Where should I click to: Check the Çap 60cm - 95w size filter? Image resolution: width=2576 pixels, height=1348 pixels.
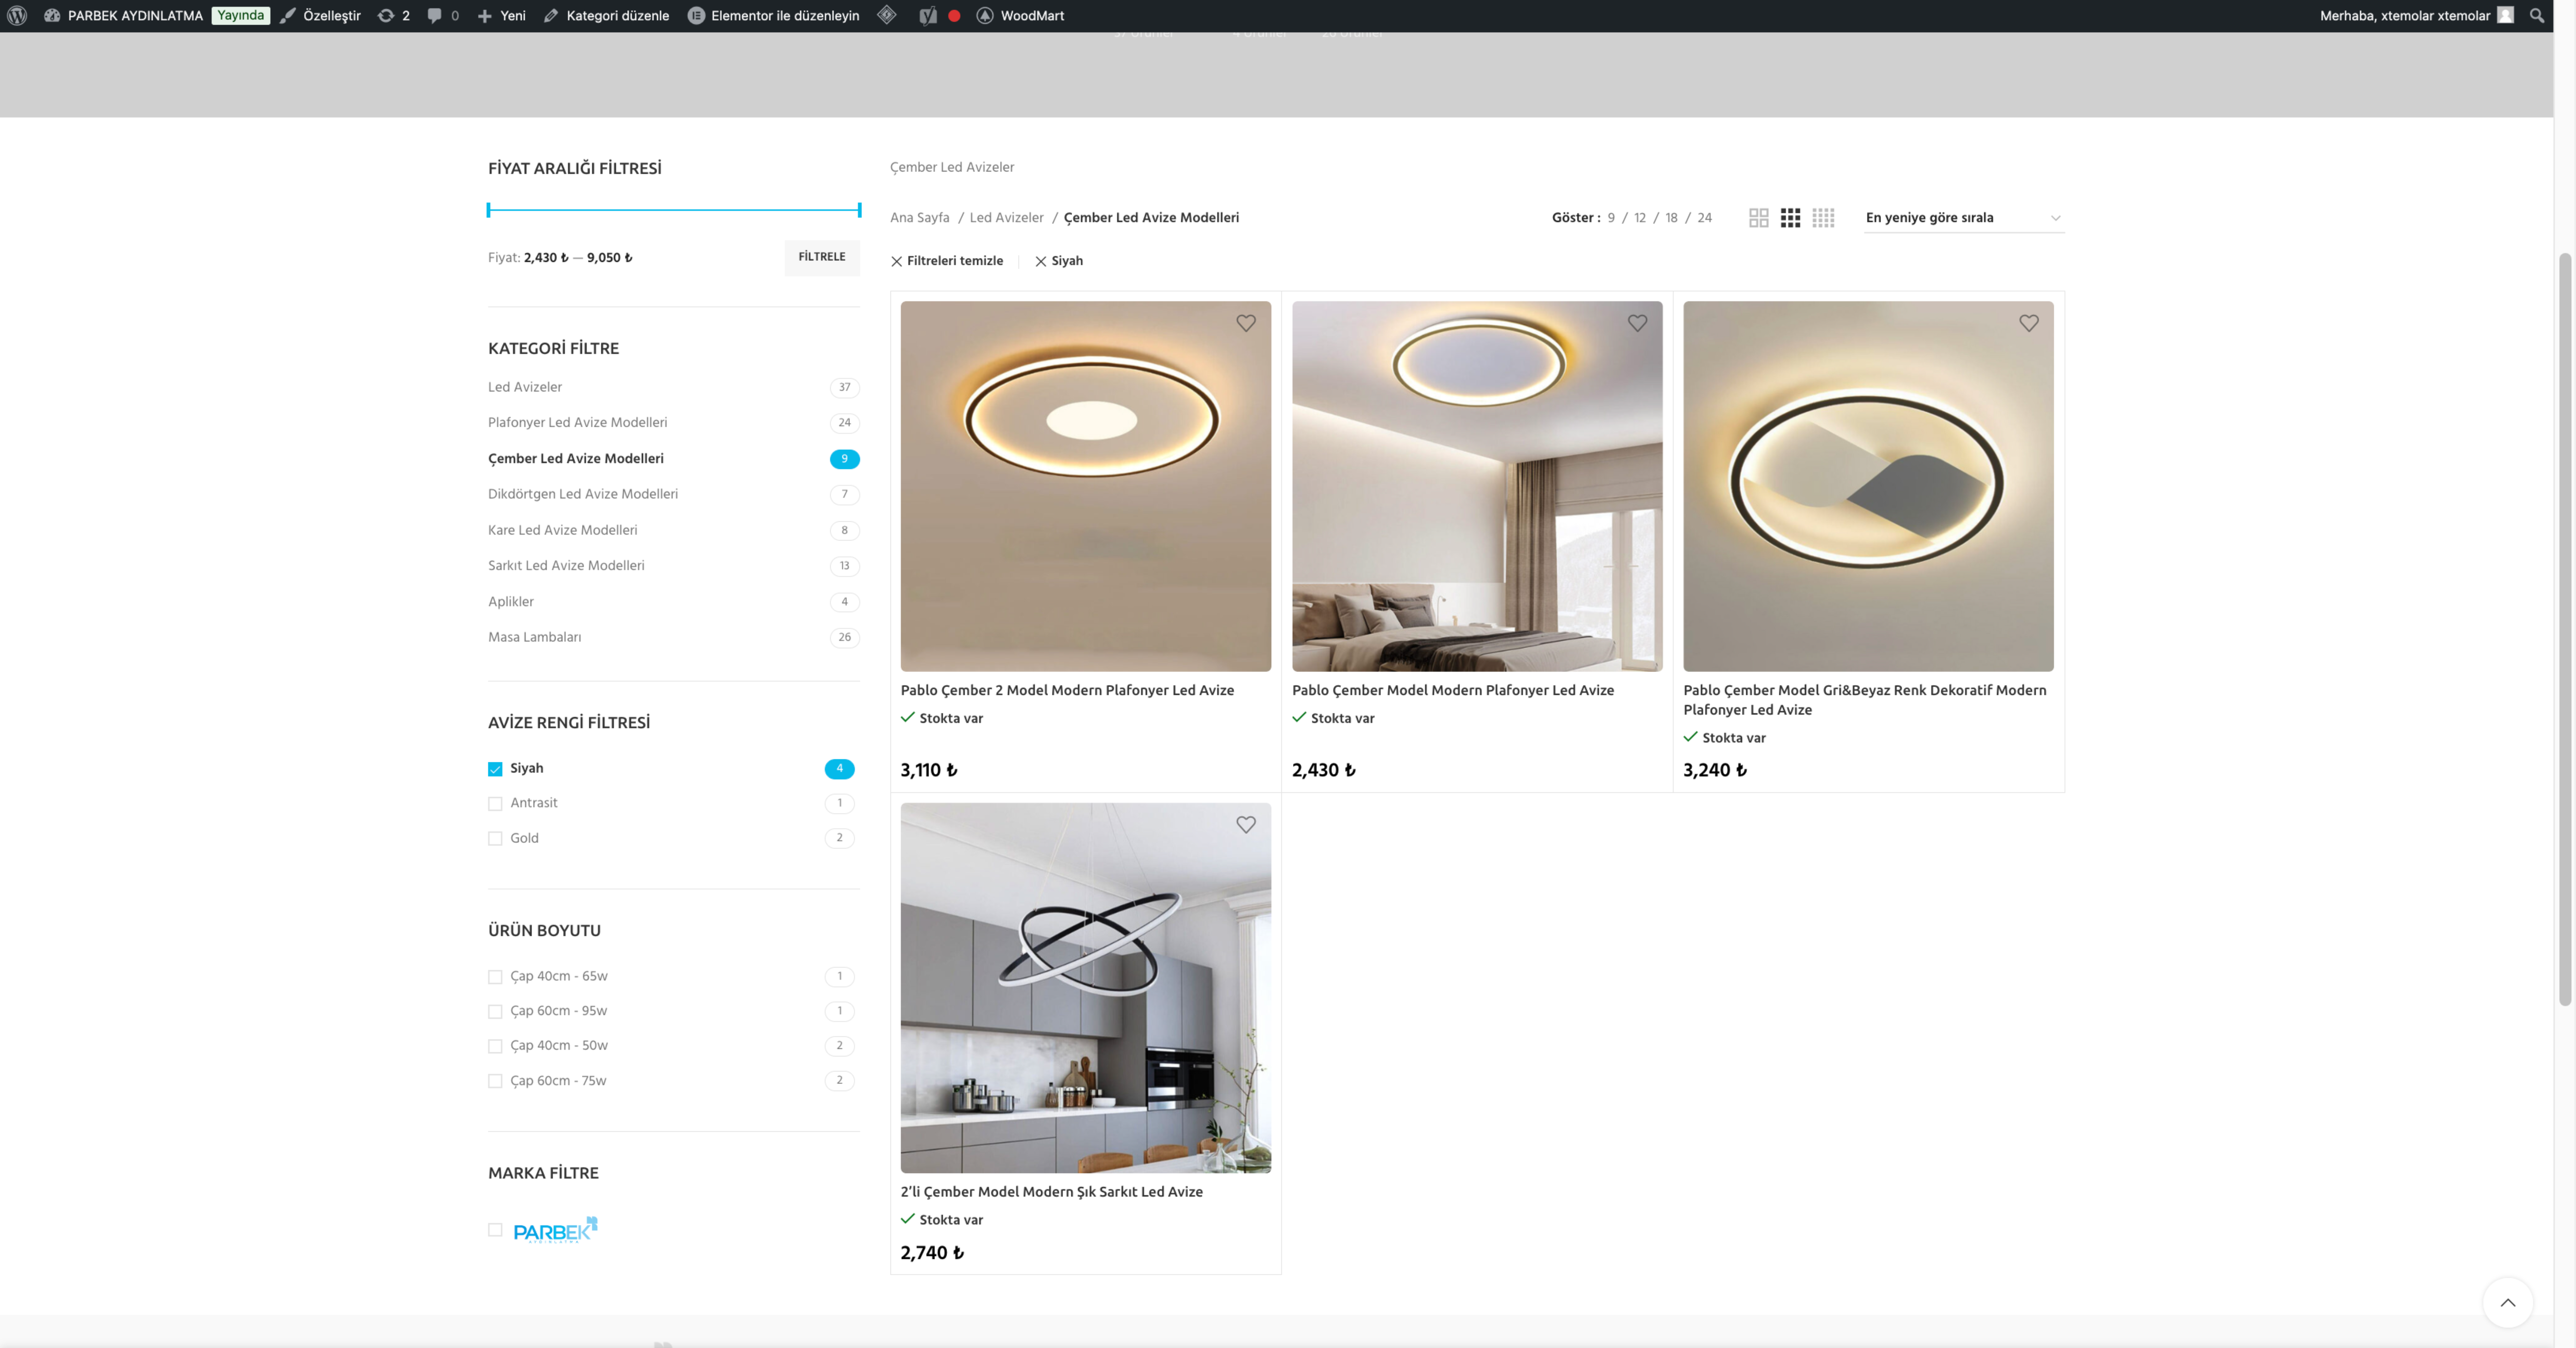point(495,1012)
